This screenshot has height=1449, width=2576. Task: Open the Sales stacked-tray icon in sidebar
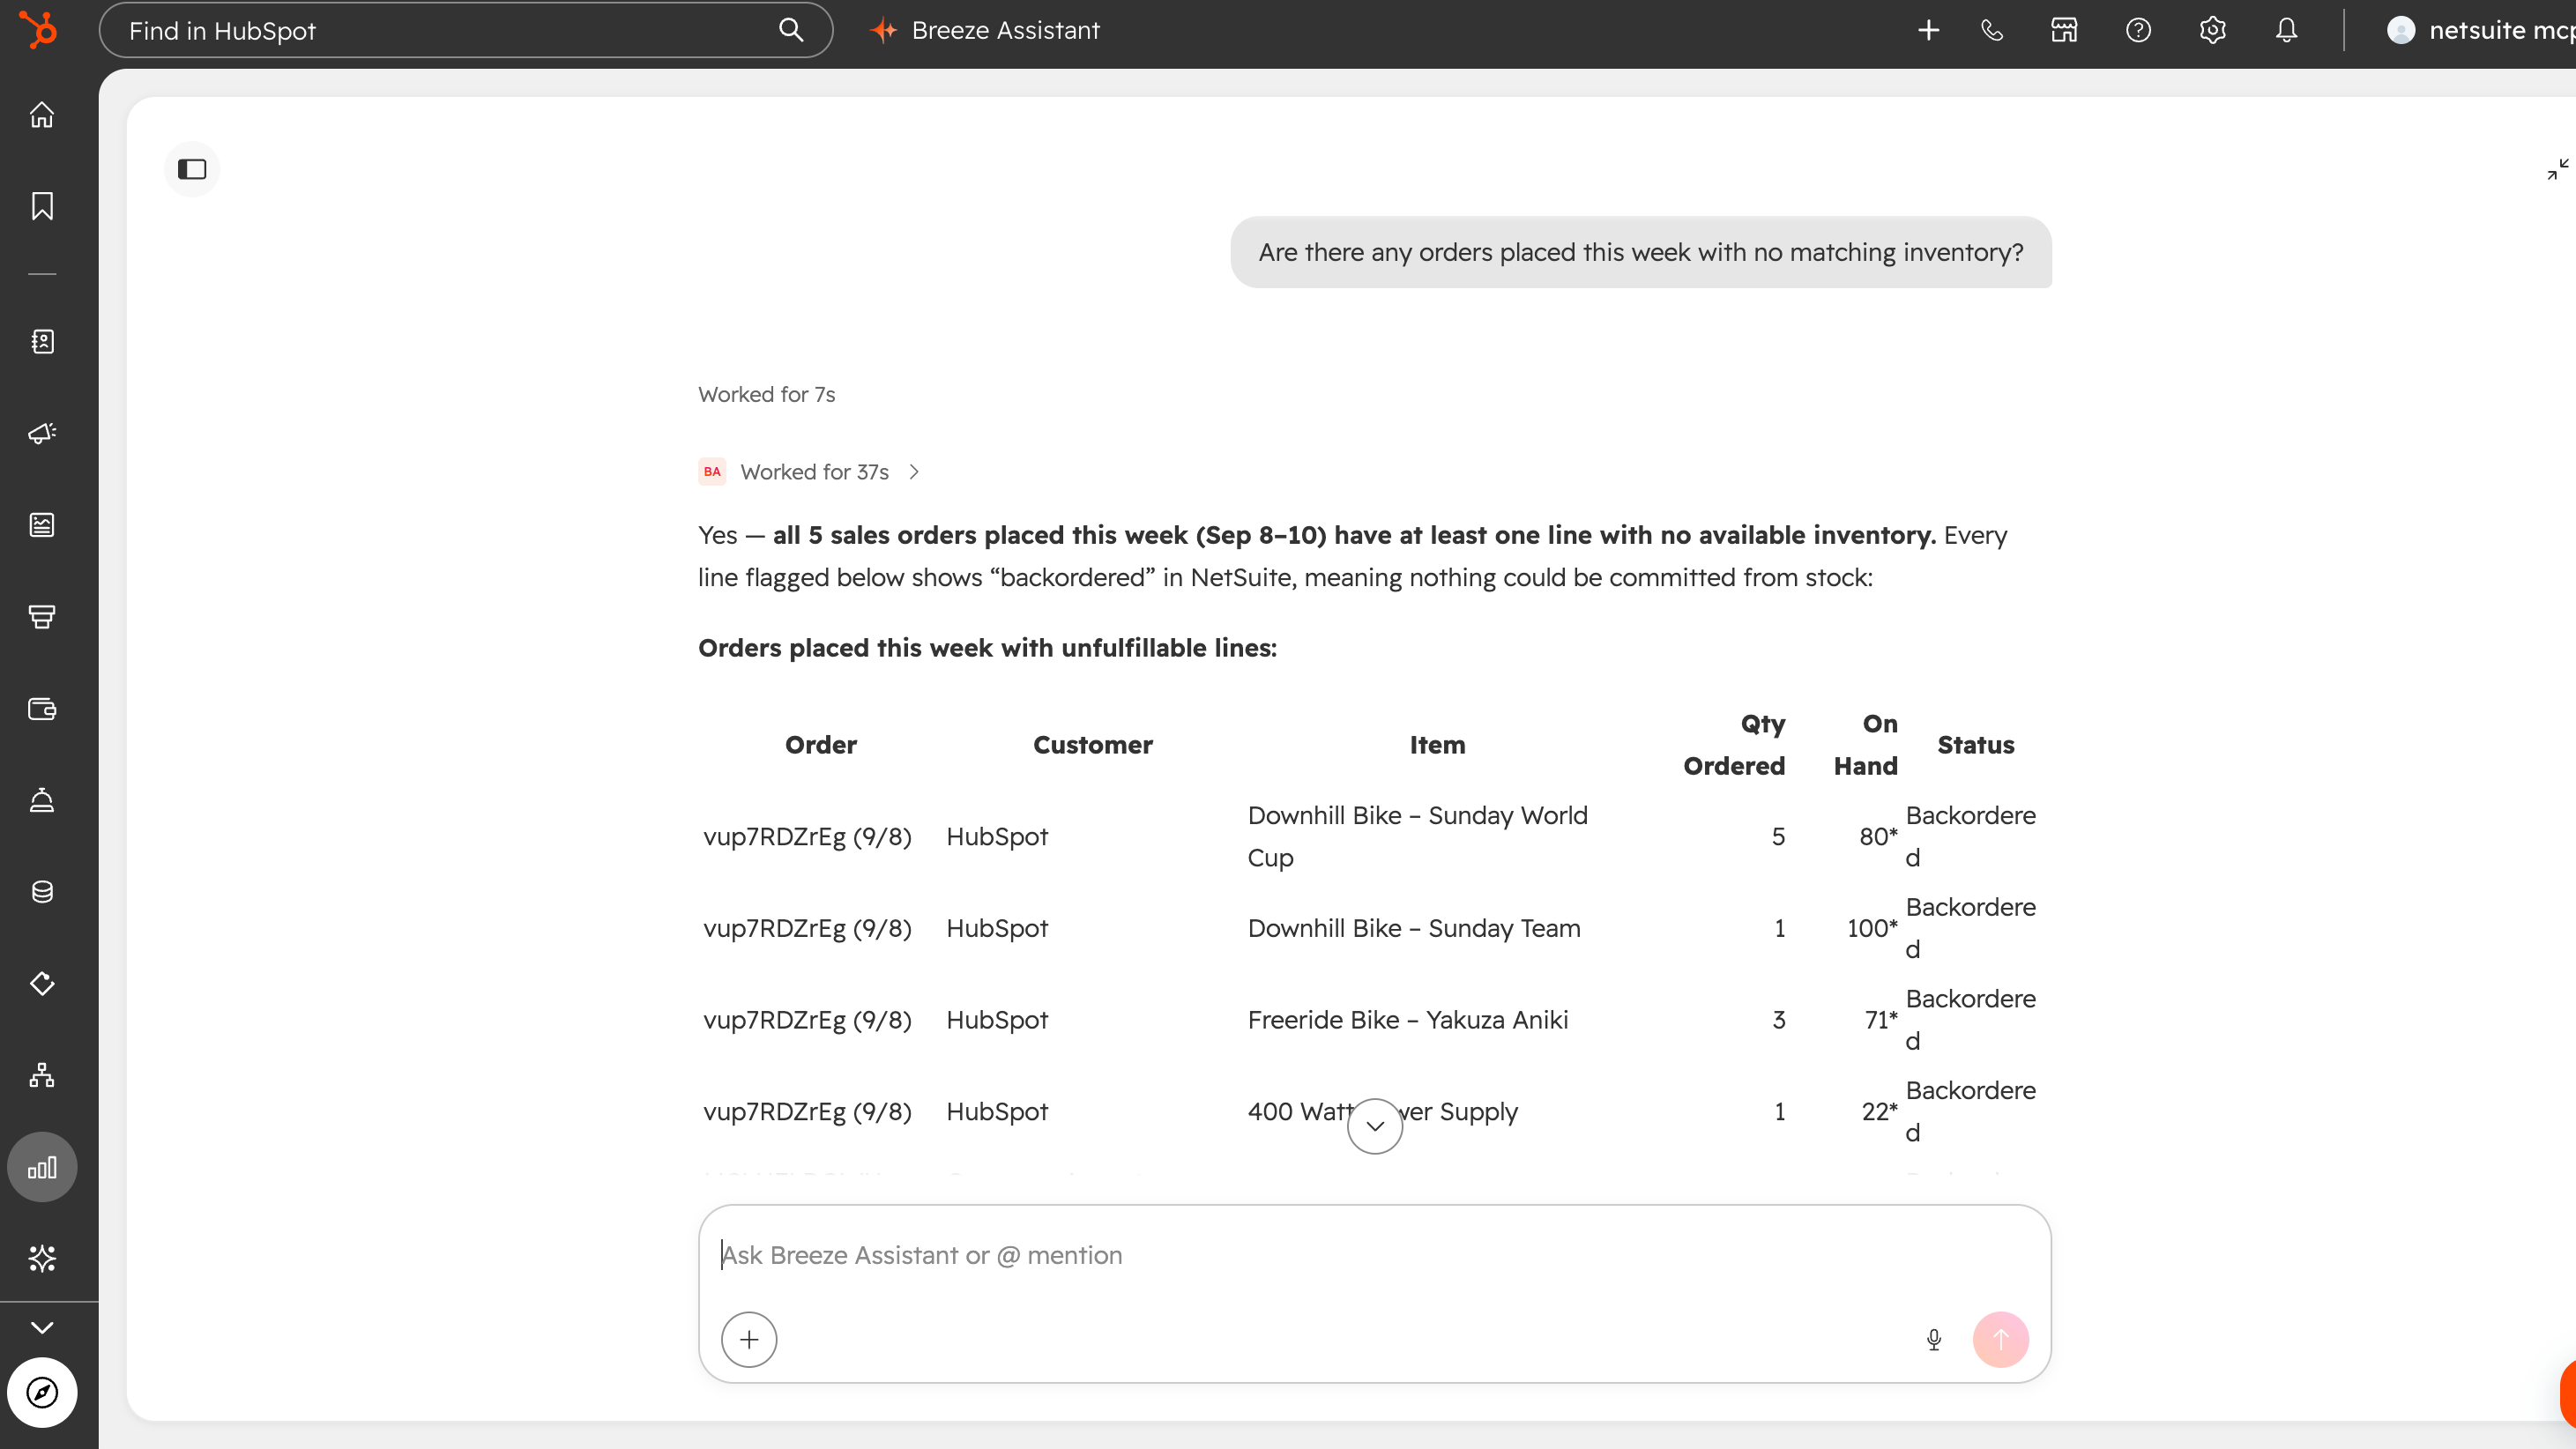[x=42, y=617]
